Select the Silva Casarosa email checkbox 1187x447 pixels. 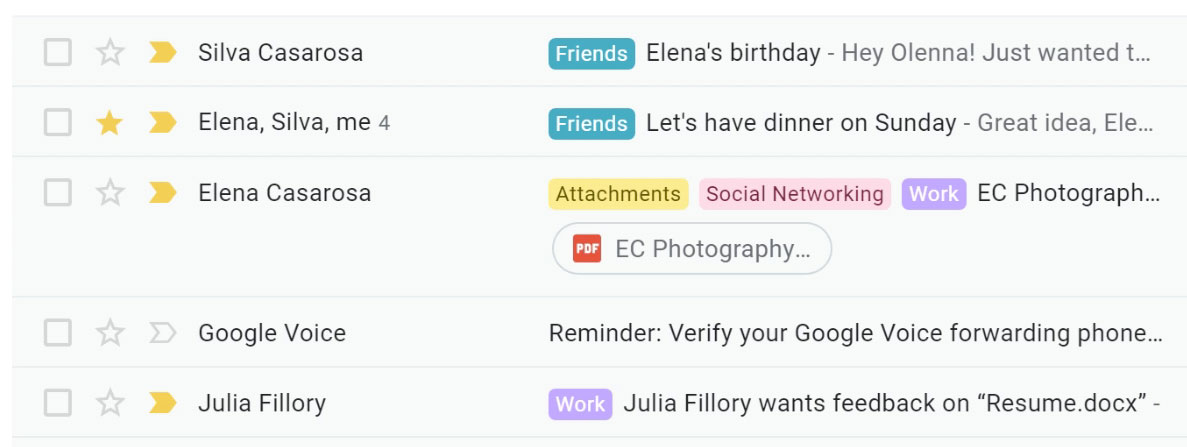click(x=58, y=53)
